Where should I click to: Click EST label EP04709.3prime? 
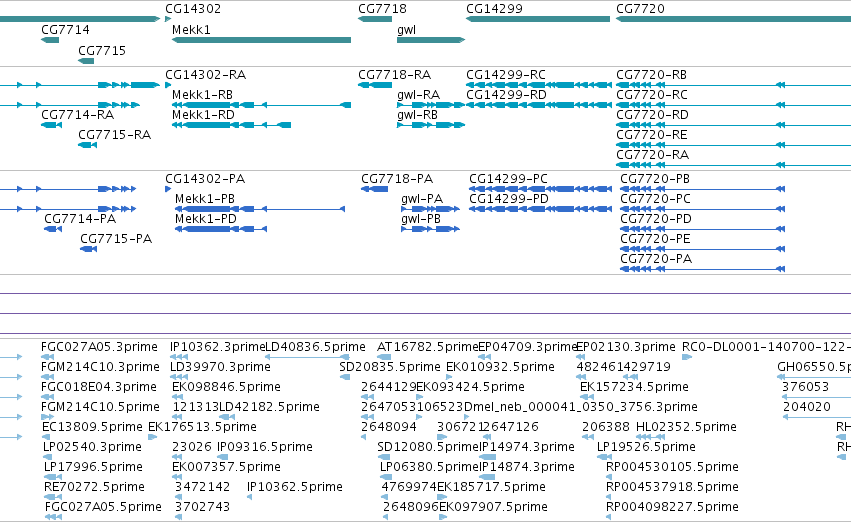tap(526, 347)
